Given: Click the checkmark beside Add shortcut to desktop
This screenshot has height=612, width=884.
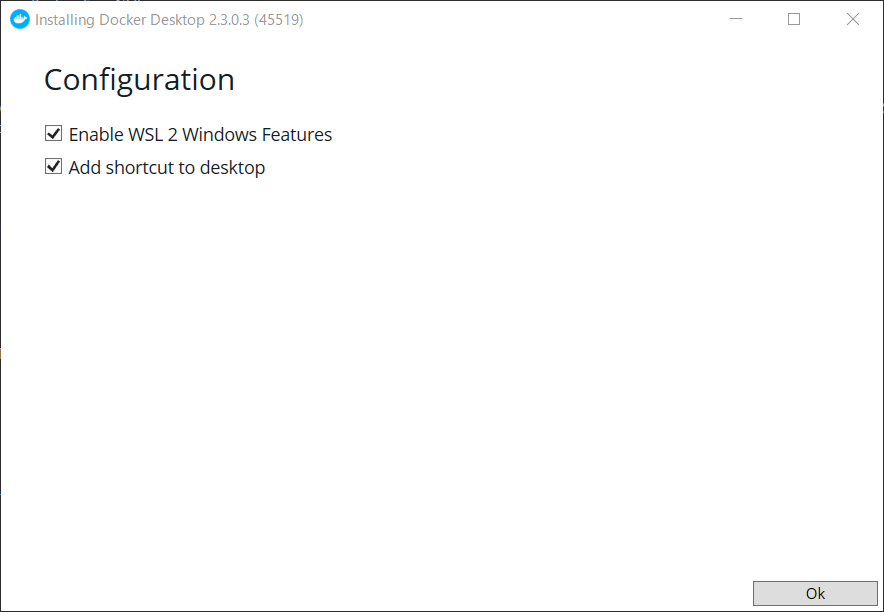Looking at the screenshot, I should [54, 167].
